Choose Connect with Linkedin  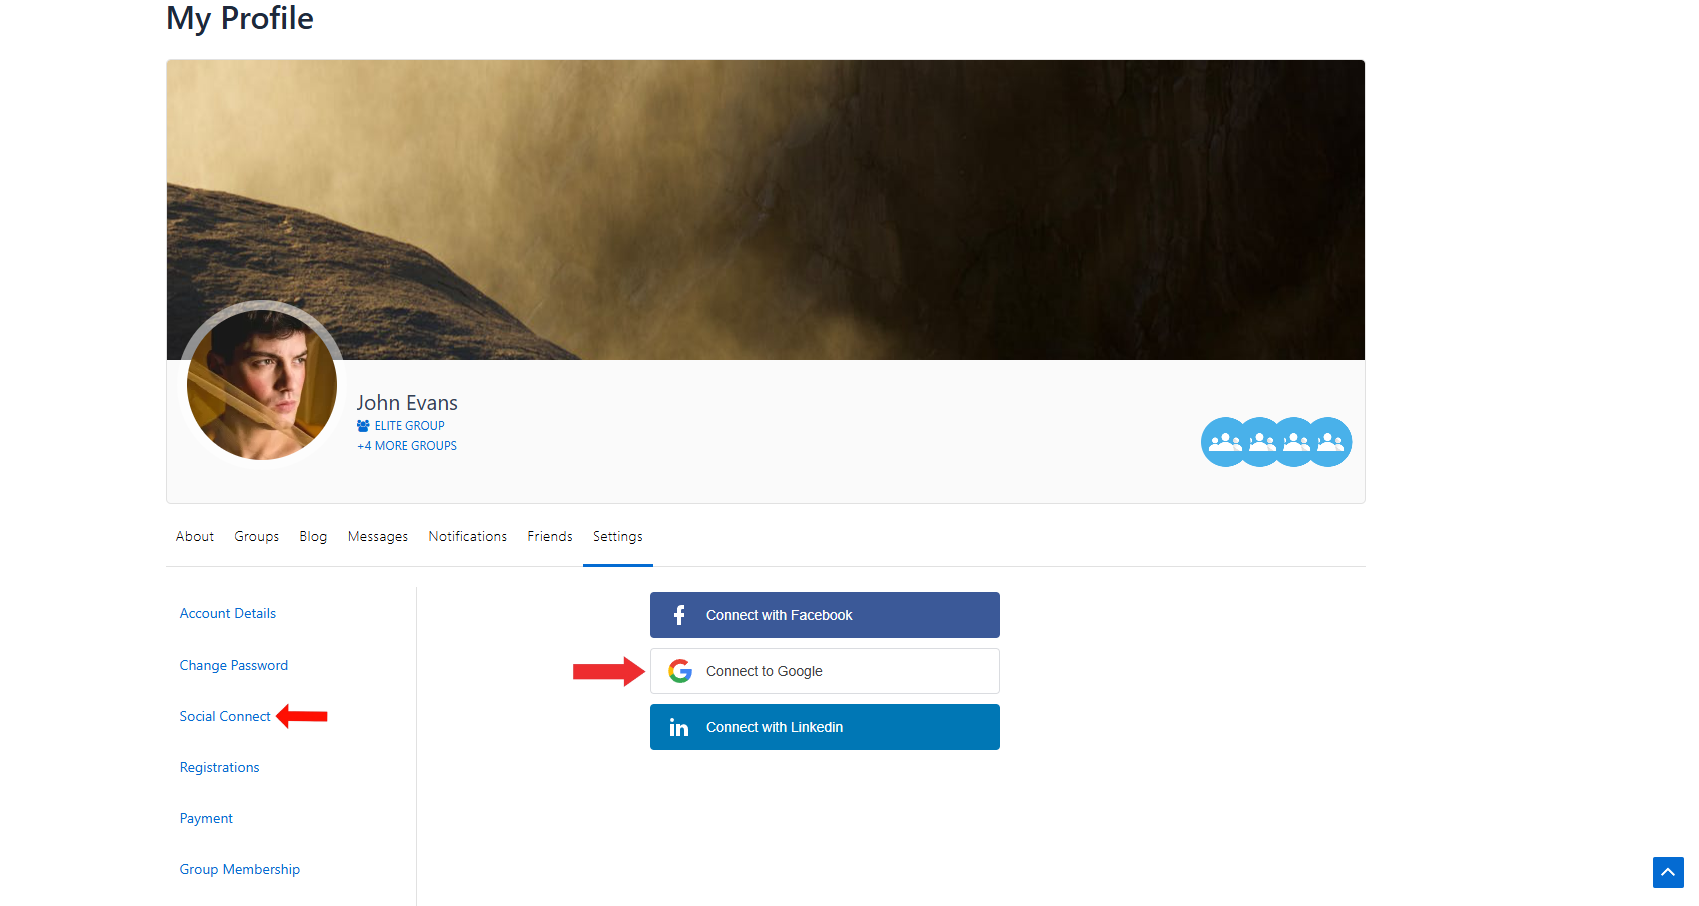(824, 727)
